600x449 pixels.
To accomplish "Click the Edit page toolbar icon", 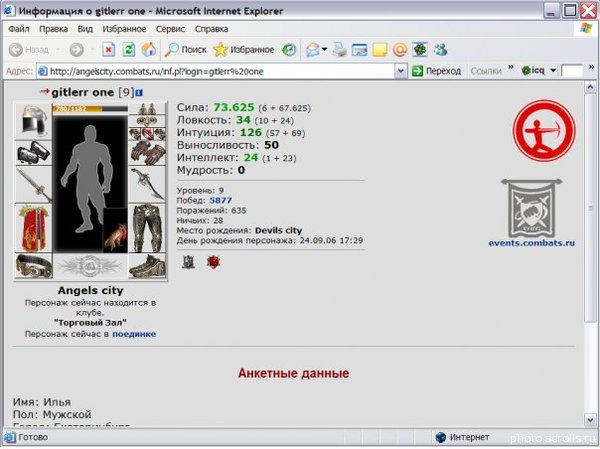I will pos(359,50).
